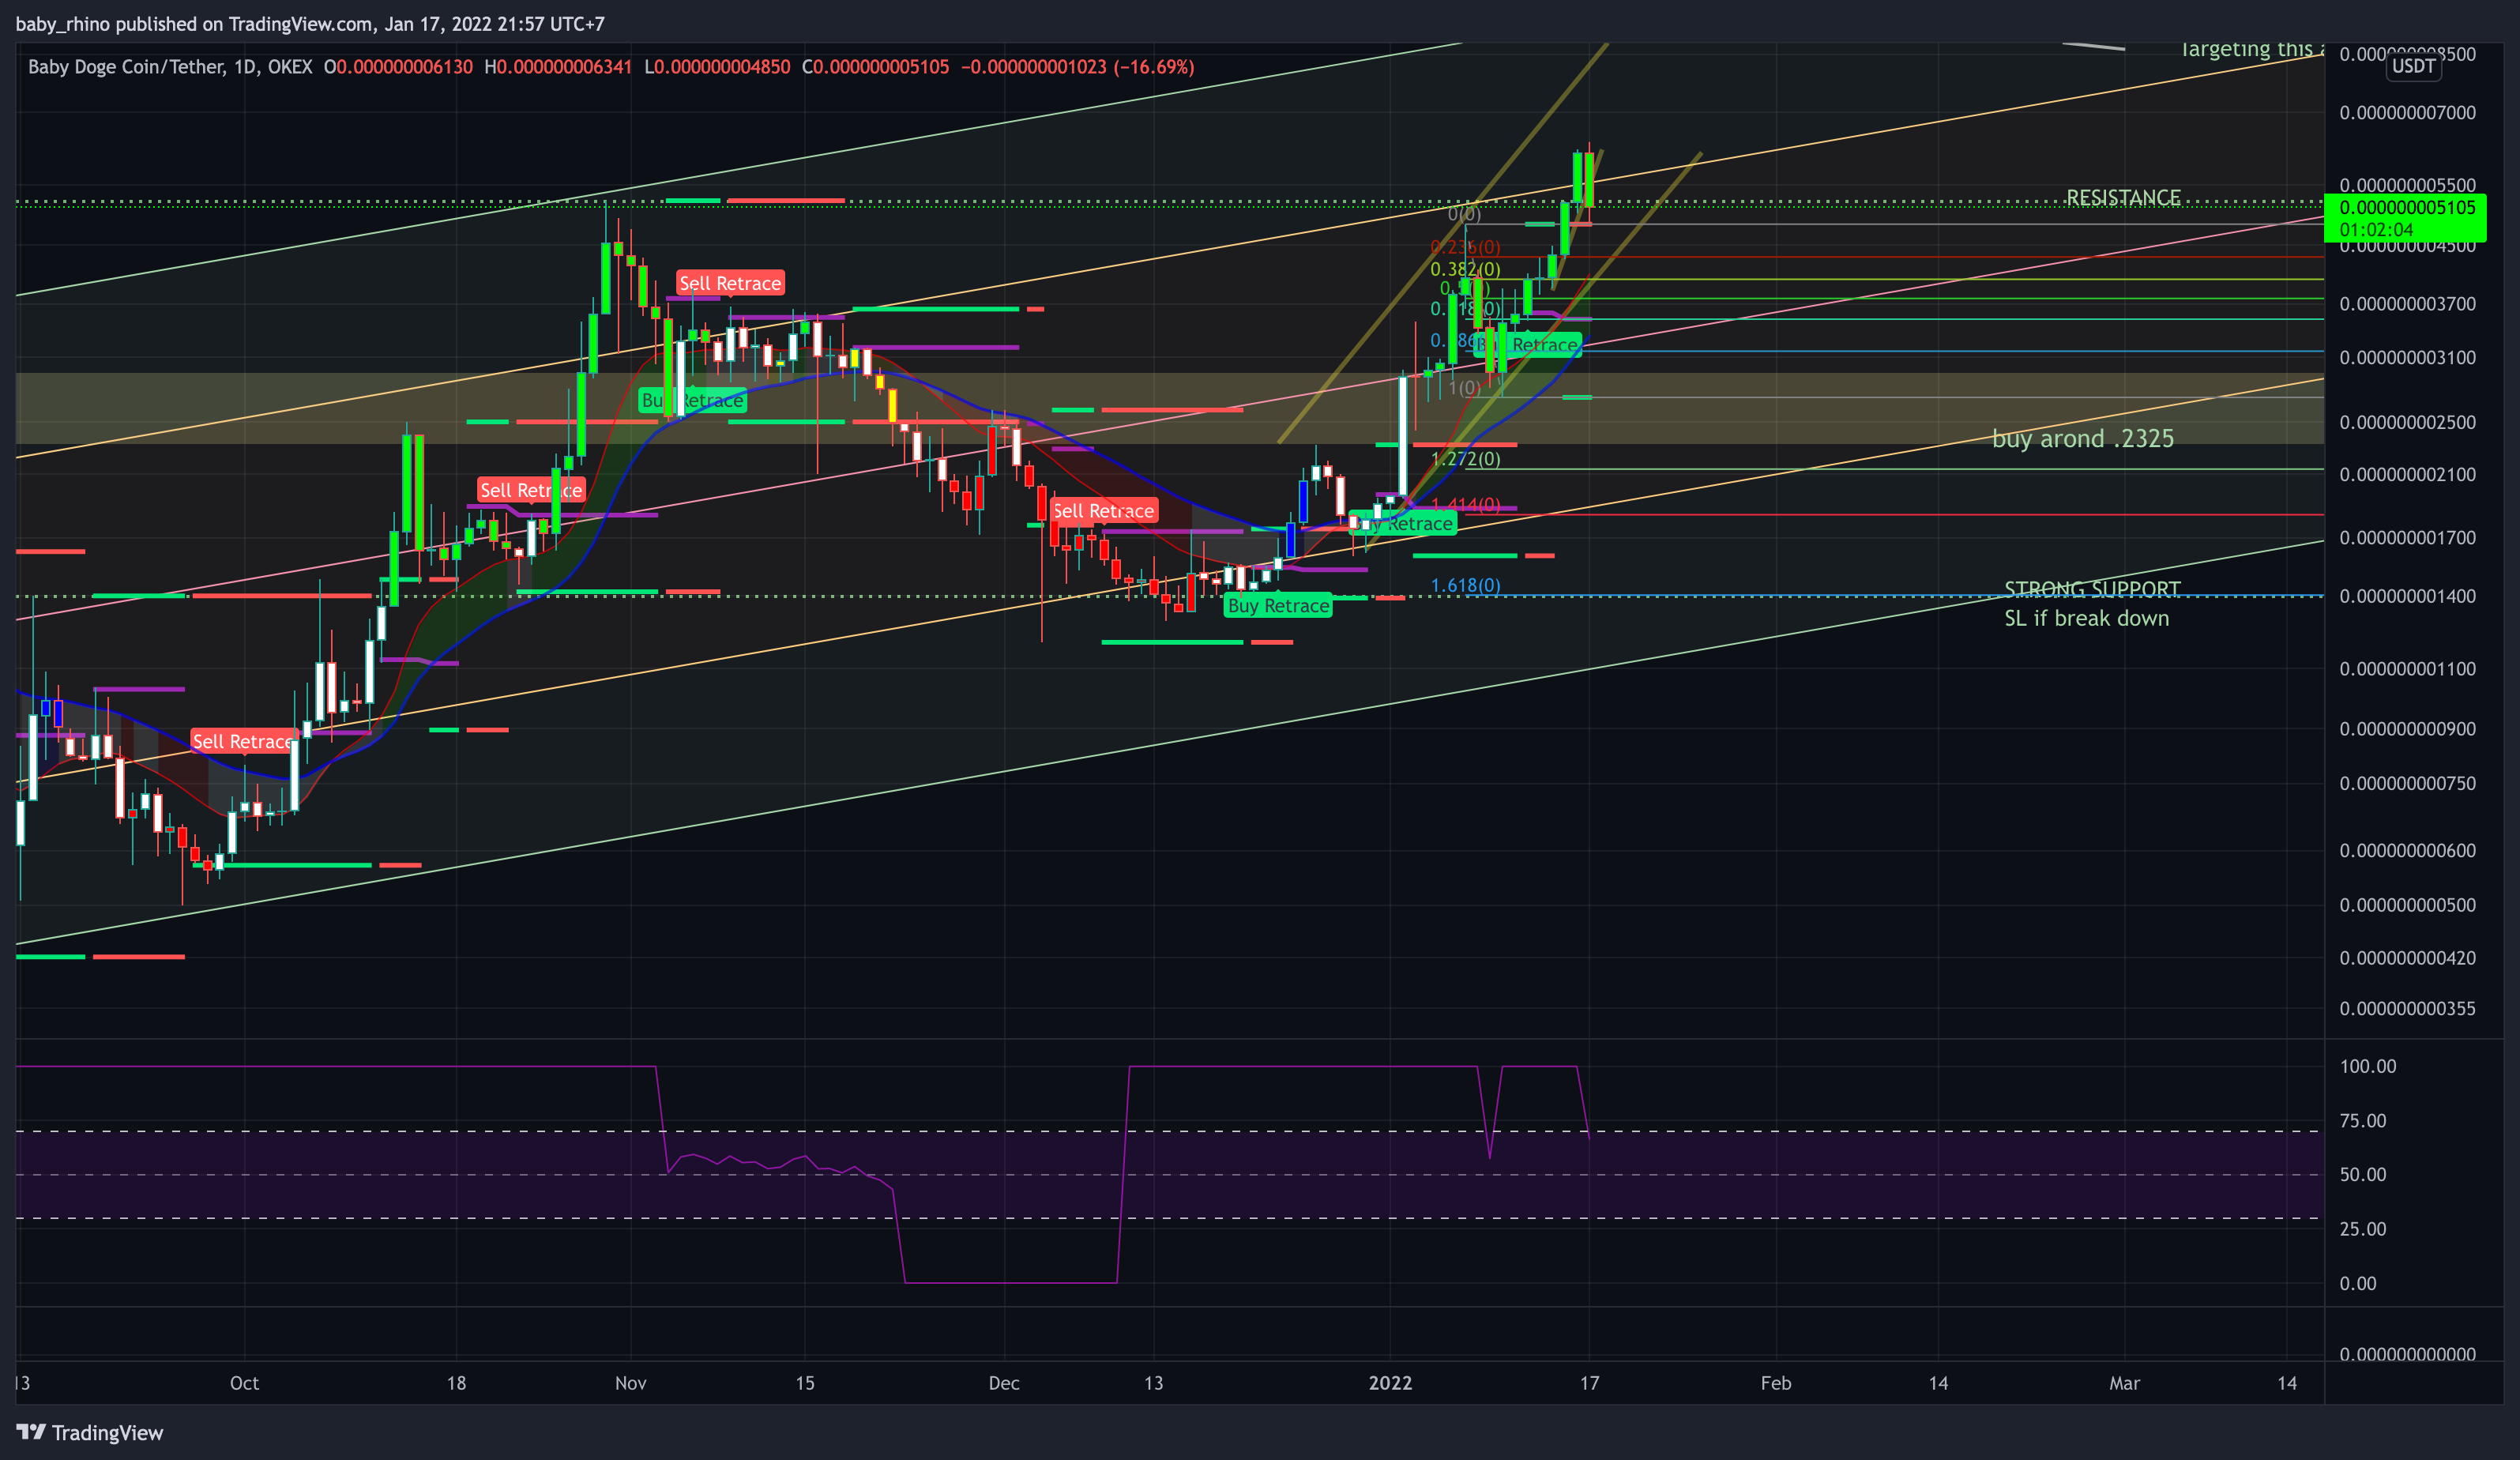This screenshot has height=1460, width=2520.
Task: Click the high value H0.000000006341
Action: 558,67
